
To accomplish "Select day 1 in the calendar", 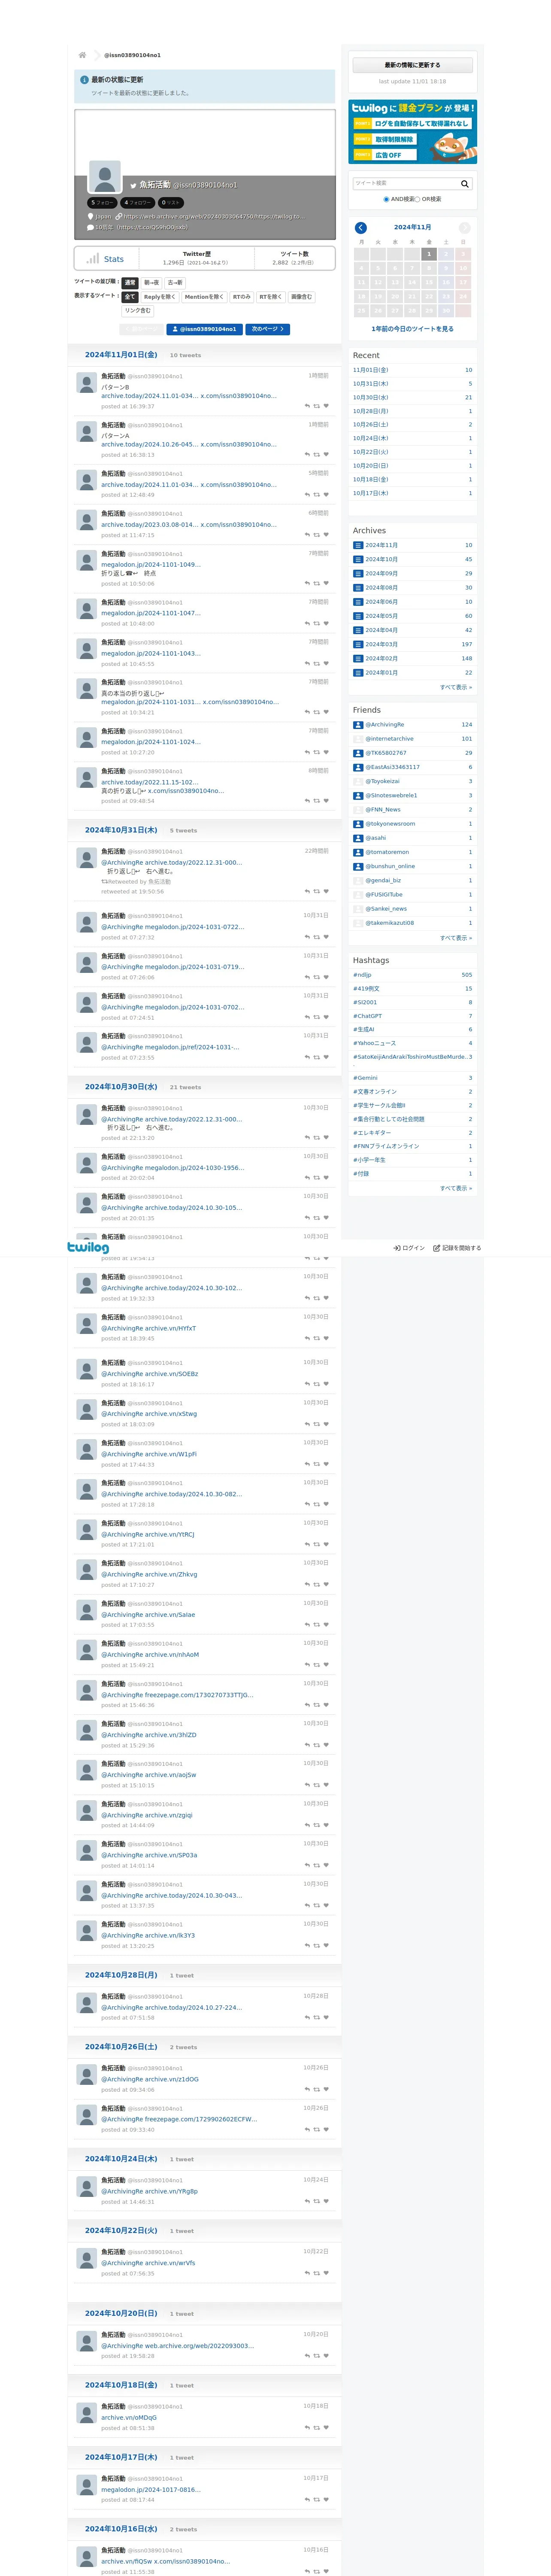I will [x=429, y=254].
